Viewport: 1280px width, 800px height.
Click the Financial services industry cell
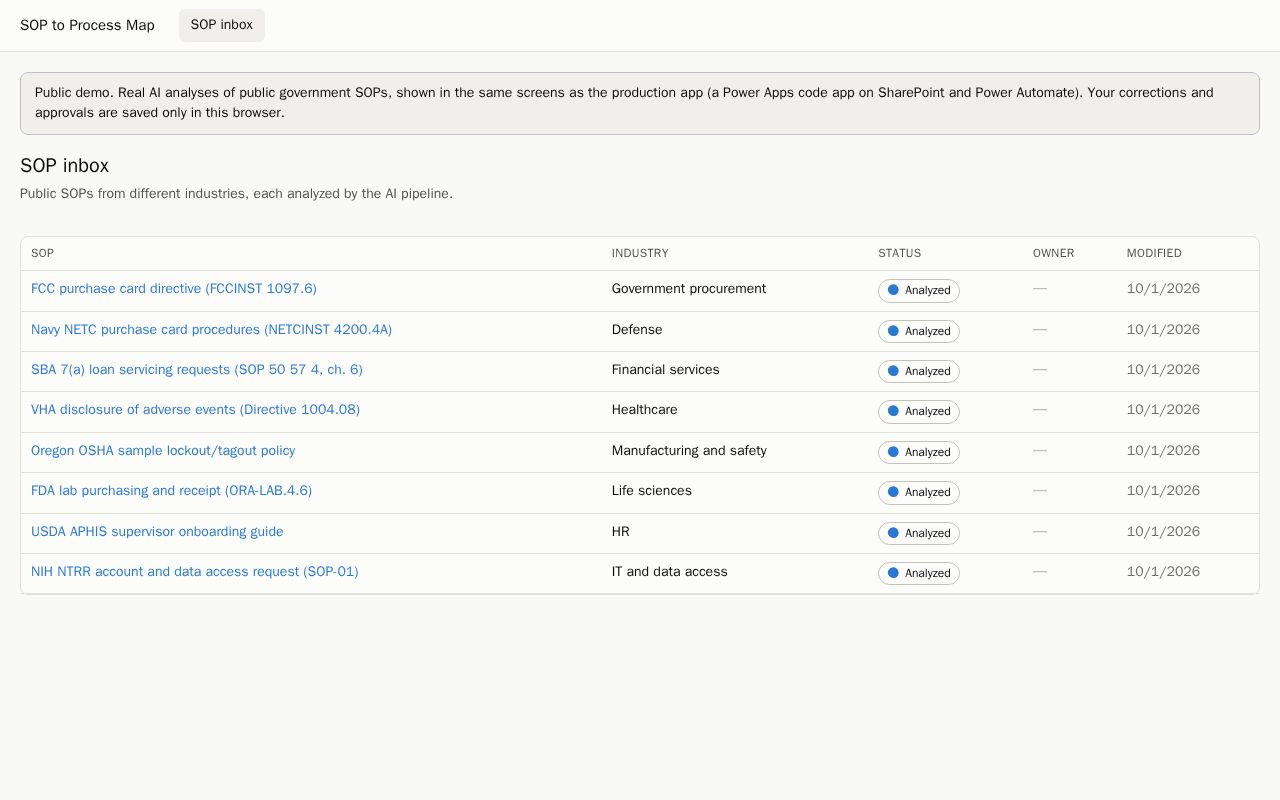pos(666,370)
